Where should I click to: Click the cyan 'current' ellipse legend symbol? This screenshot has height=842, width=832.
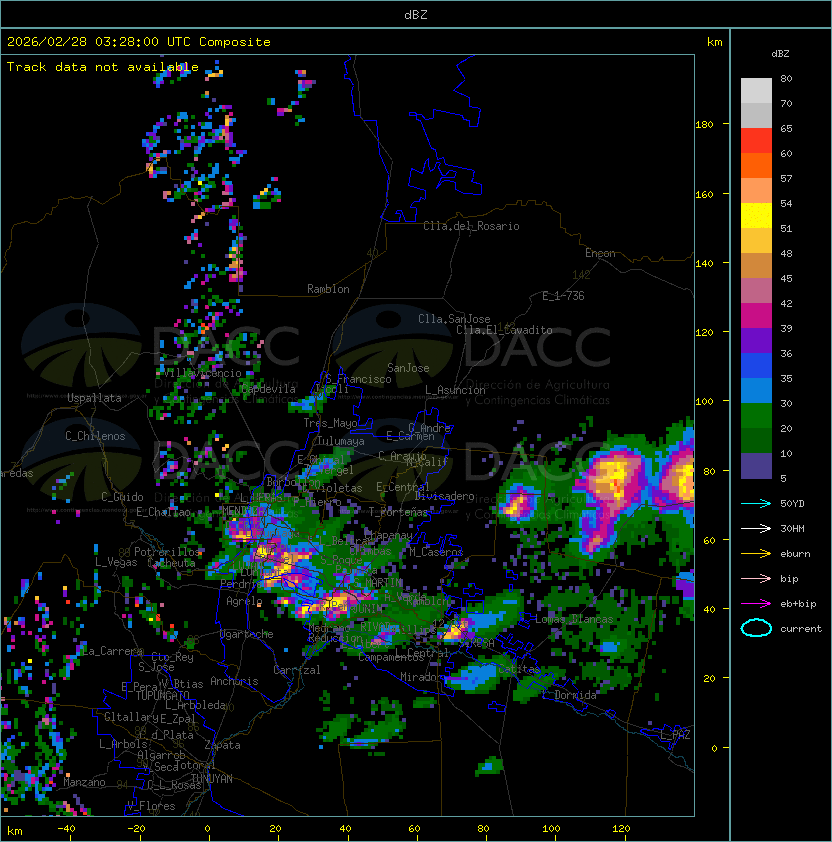coord(756,628)
